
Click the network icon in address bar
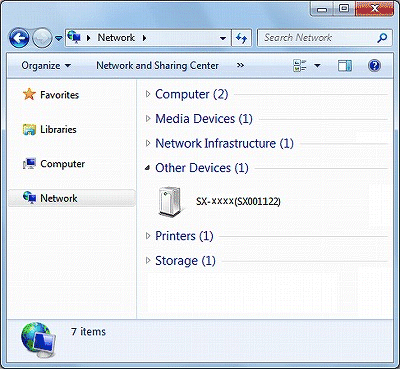tap(74, 37)
